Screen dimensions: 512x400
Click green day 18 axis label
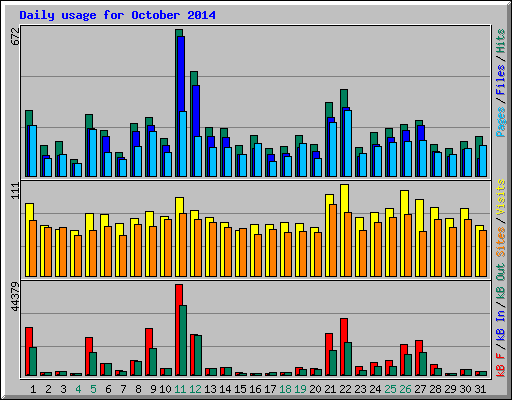(285, 389)
